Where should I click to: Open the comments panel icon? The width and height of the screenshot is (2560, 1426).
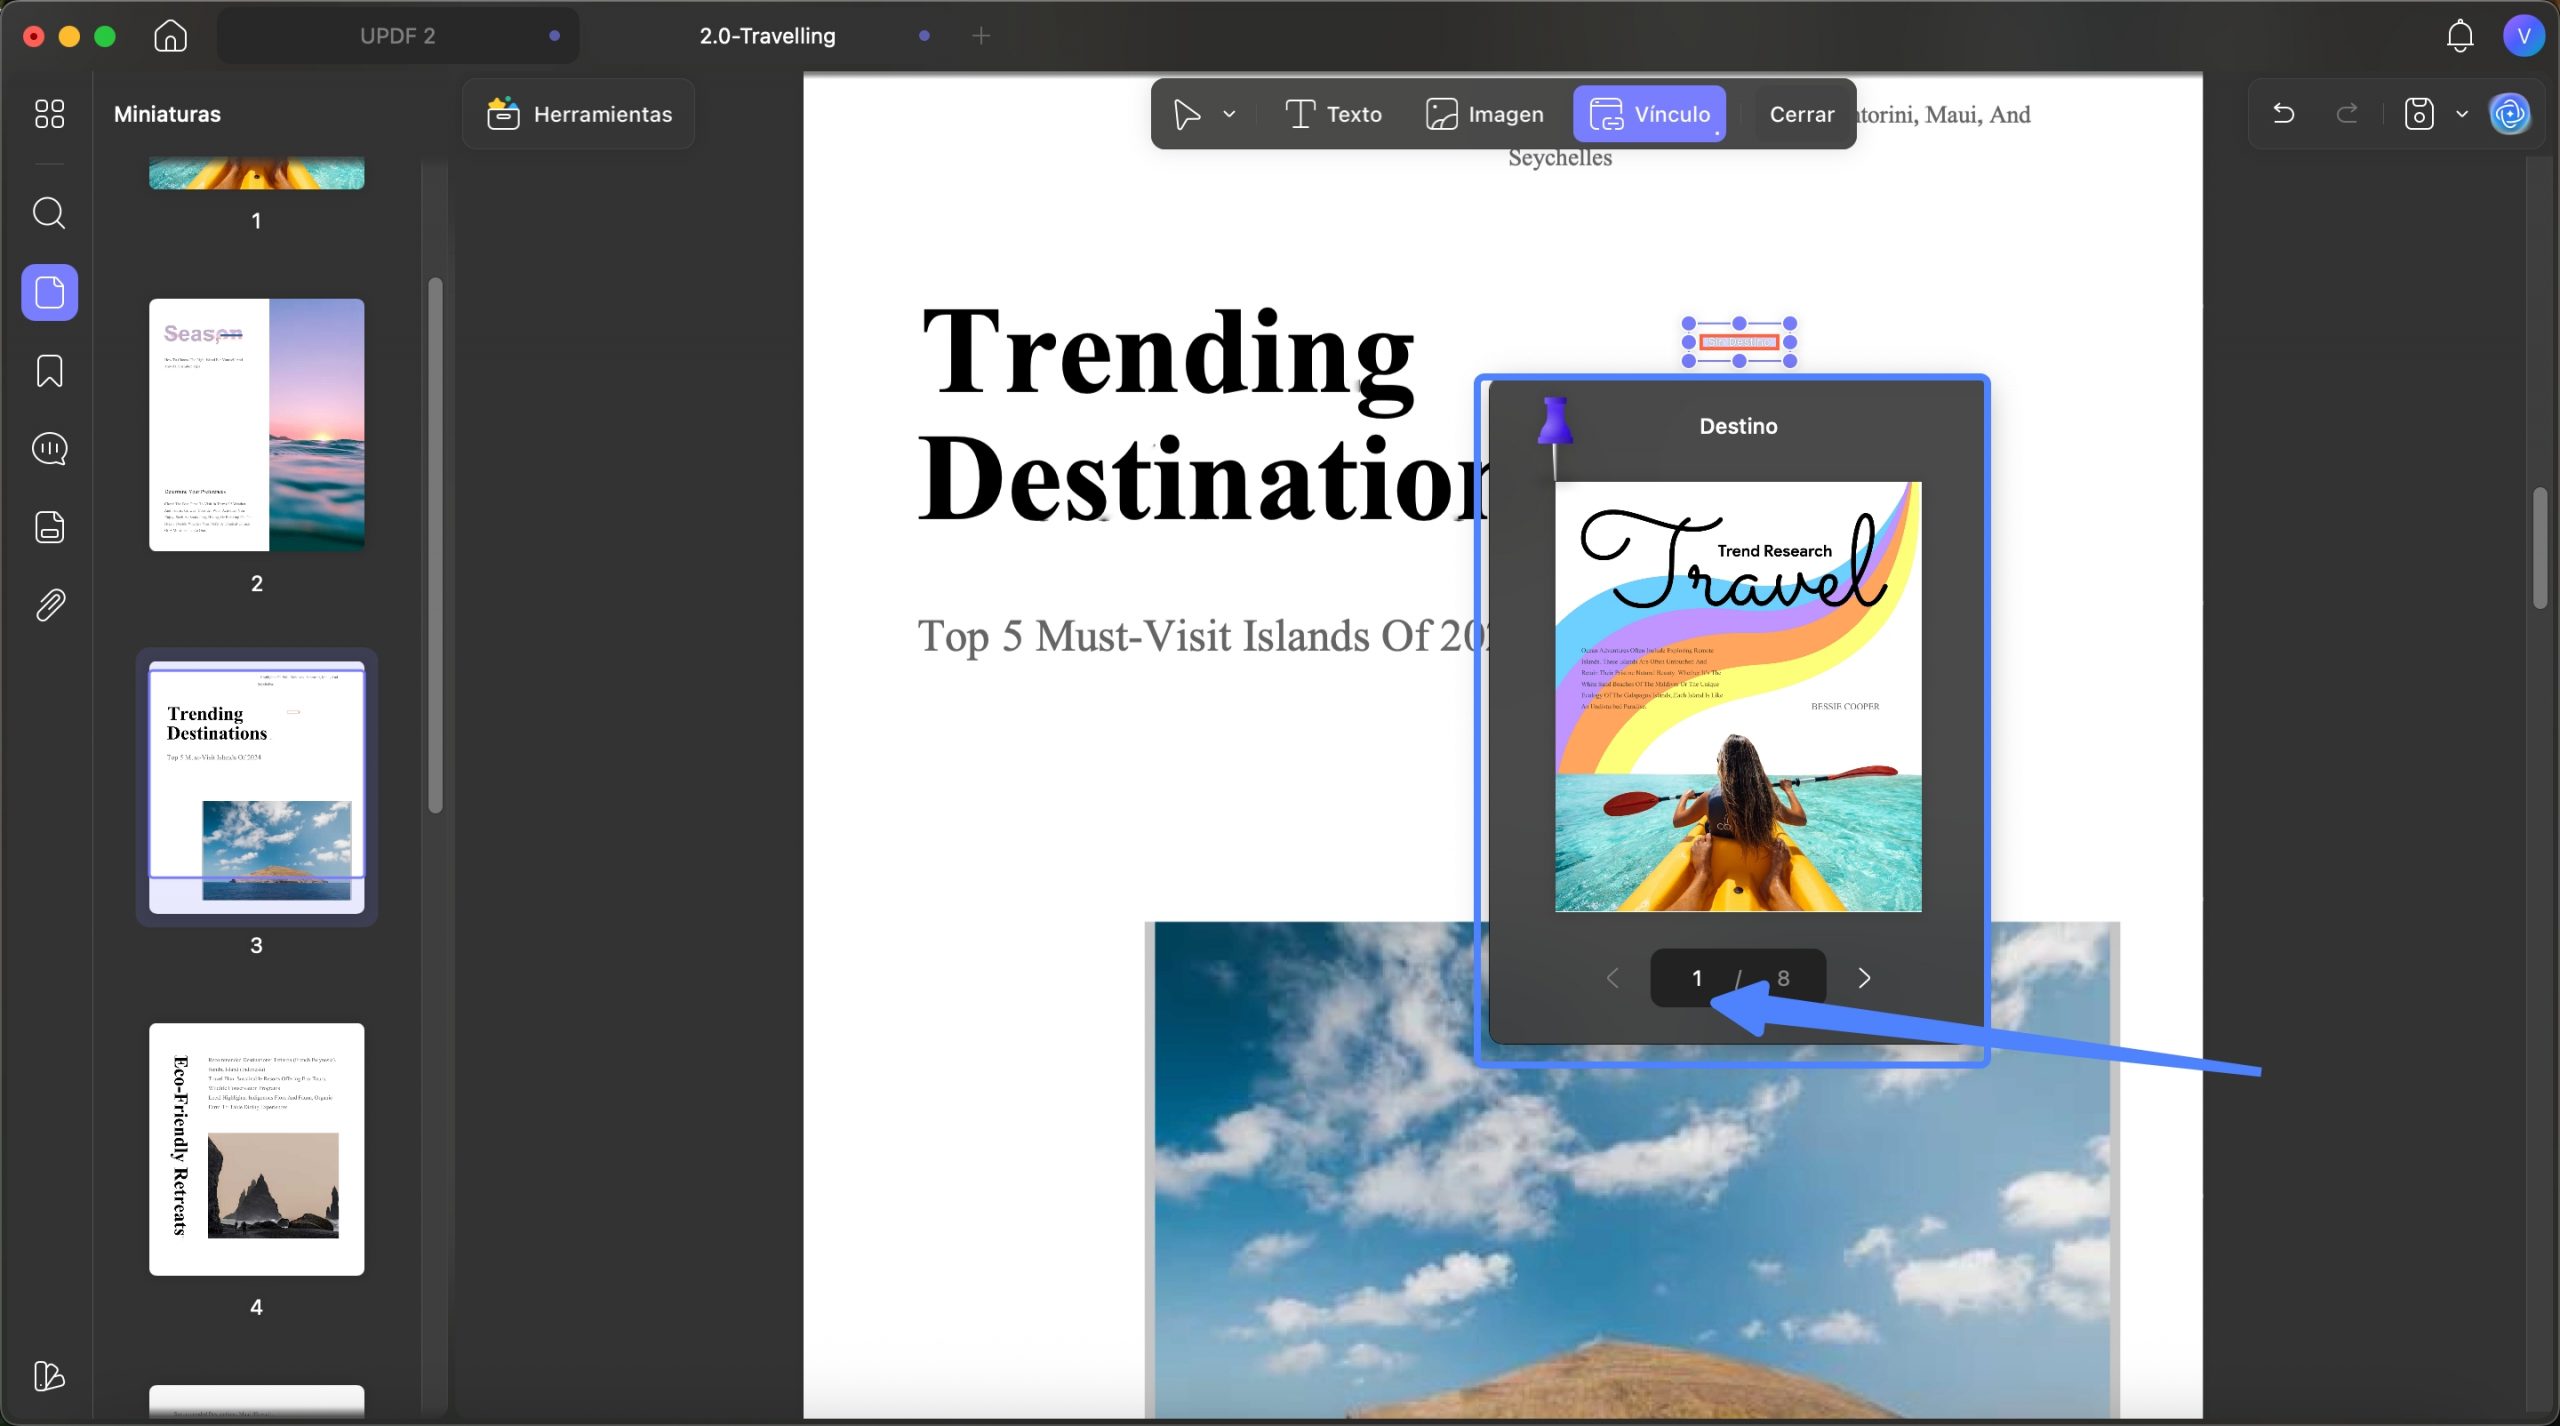click(x=49, y=449)
